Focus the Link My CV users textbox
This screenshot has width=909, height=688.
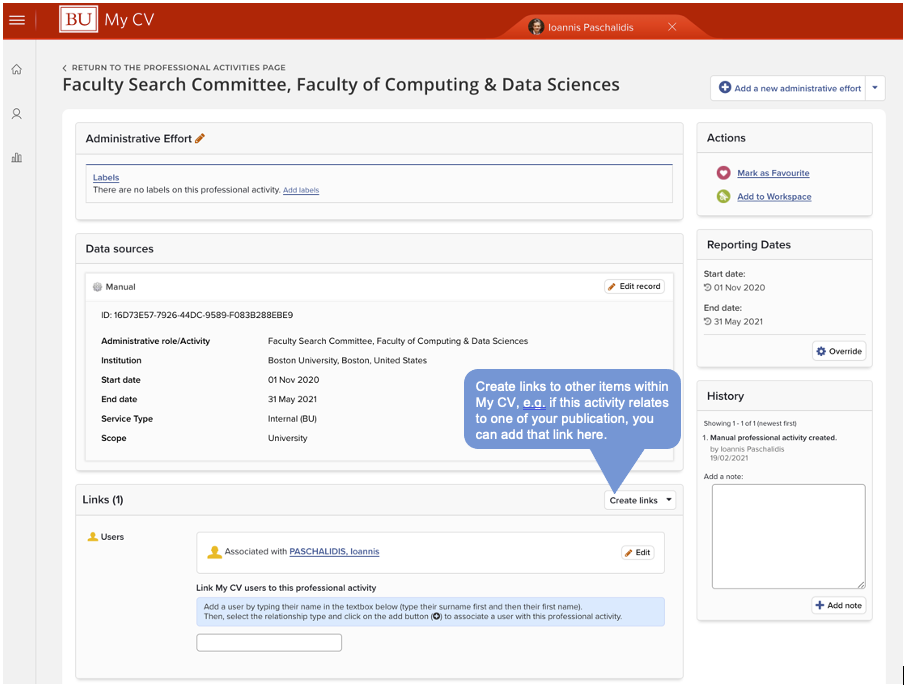(x=269, y=643)
